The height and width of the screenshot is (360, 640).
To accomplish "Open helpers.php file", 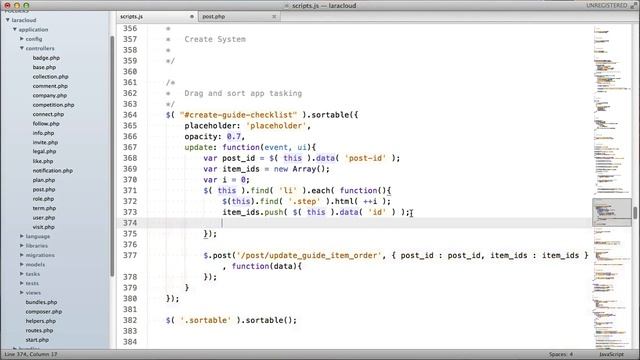I will 40,321.
